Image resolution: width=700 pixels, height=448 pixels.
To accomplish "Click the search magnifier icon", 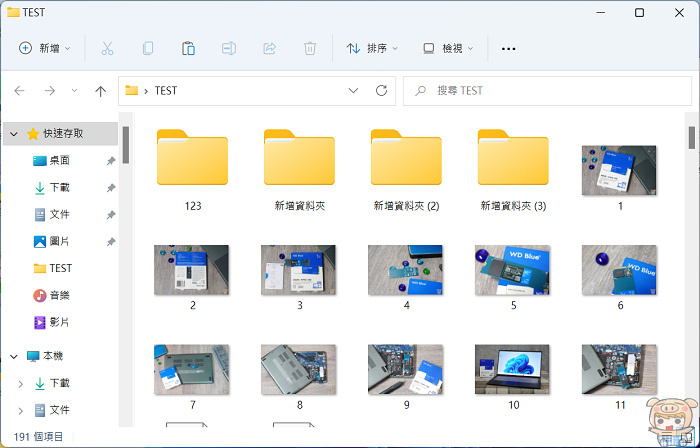I will click(420, 91).
